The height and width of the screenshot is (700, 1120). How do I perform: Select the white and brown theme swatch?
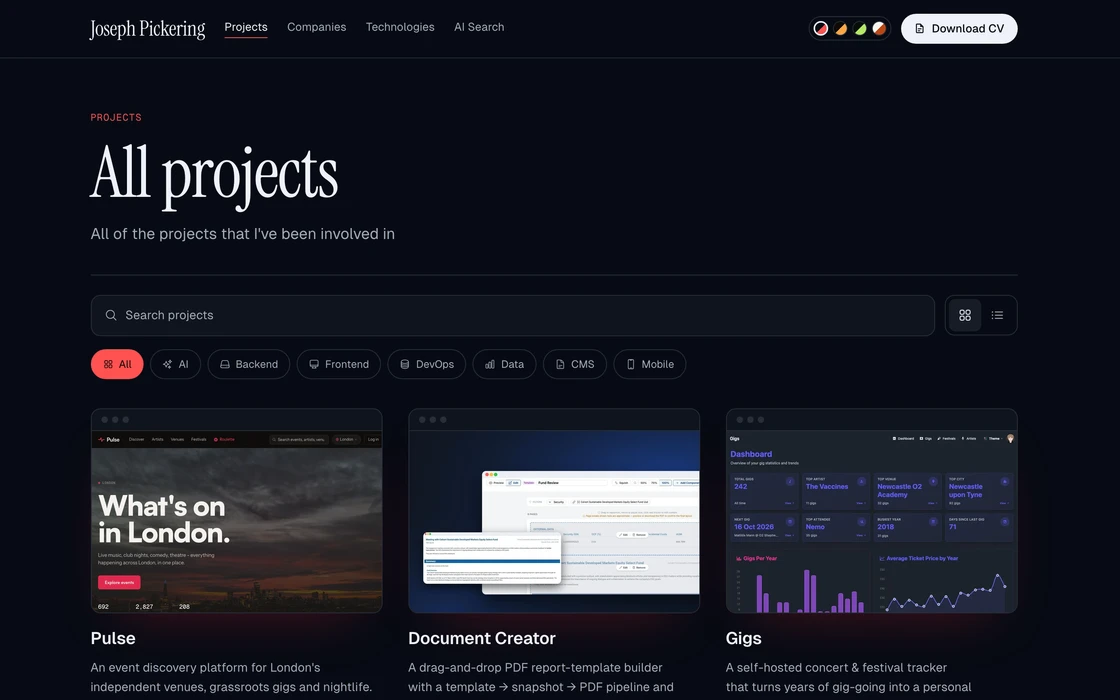(x=879, y=29)
